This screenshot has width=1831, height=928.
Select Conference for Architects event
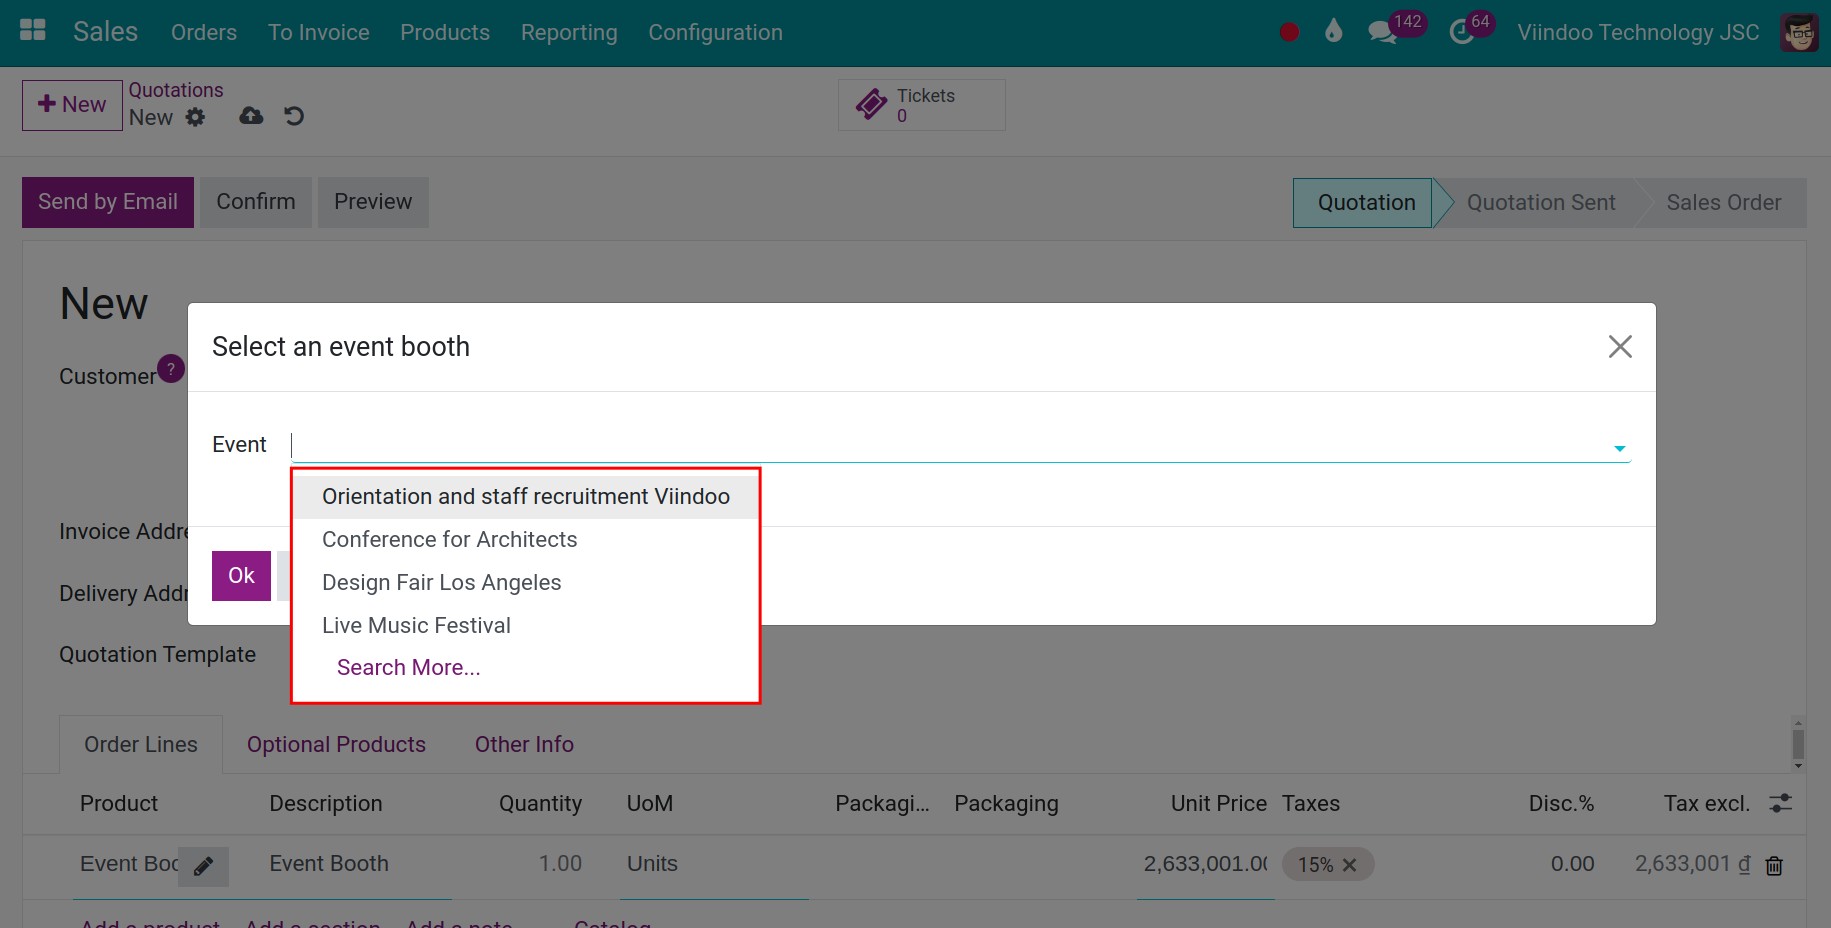[526, 540]
